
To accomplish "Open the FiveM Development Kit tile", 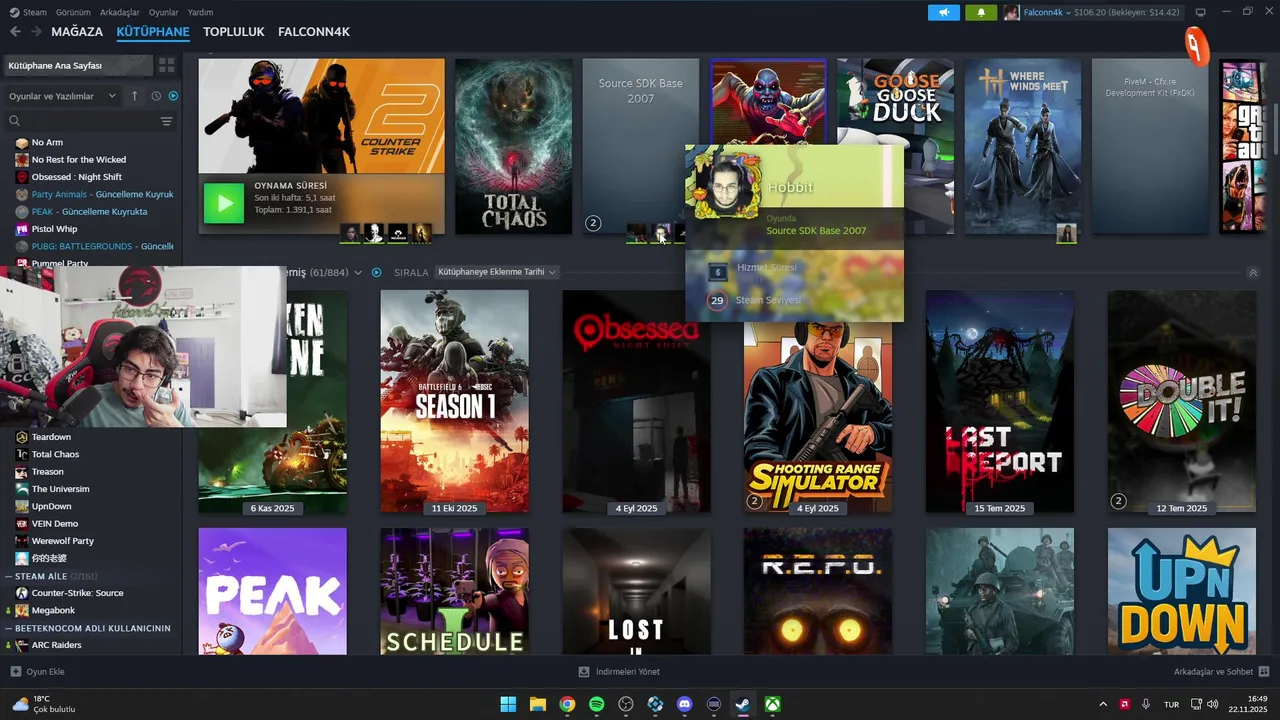I will click(1150, 146).
